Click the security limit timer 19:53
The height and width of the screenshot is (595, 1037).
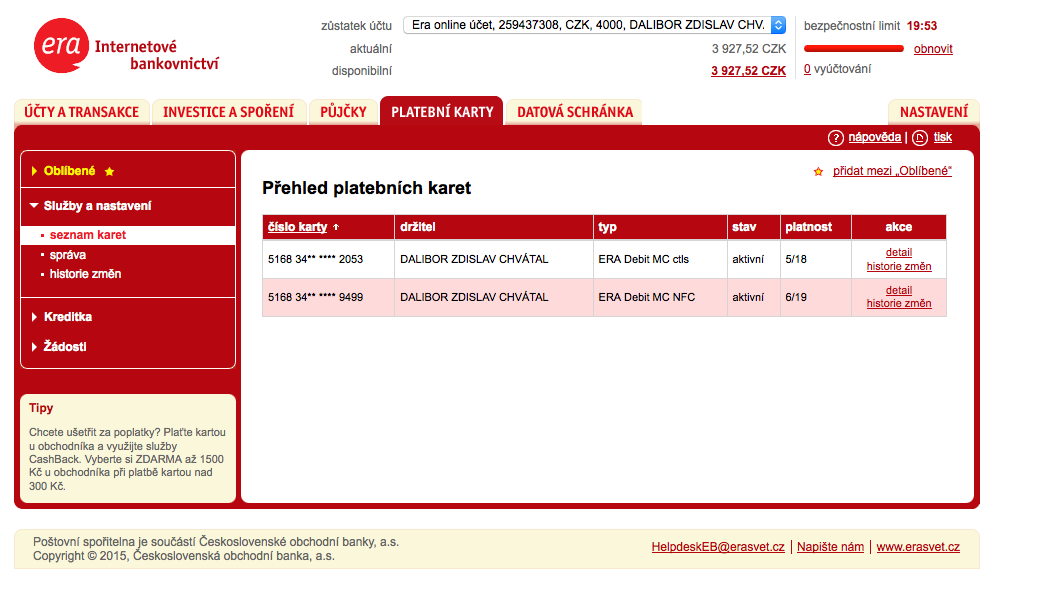pyautogui.click(x=922, y=26)
